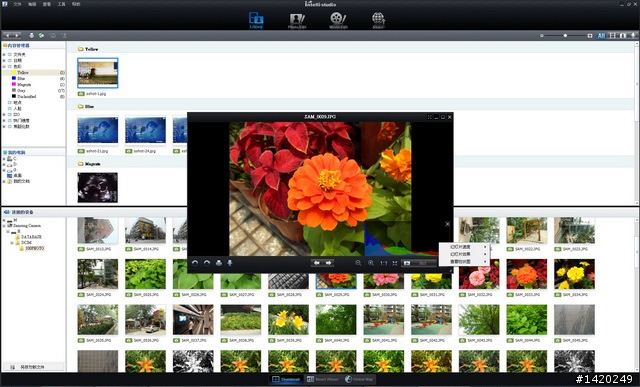The width and height of the screenshot is (640, 387).
Task: Switch to Smart Album view tab
Action: (323, 379)
